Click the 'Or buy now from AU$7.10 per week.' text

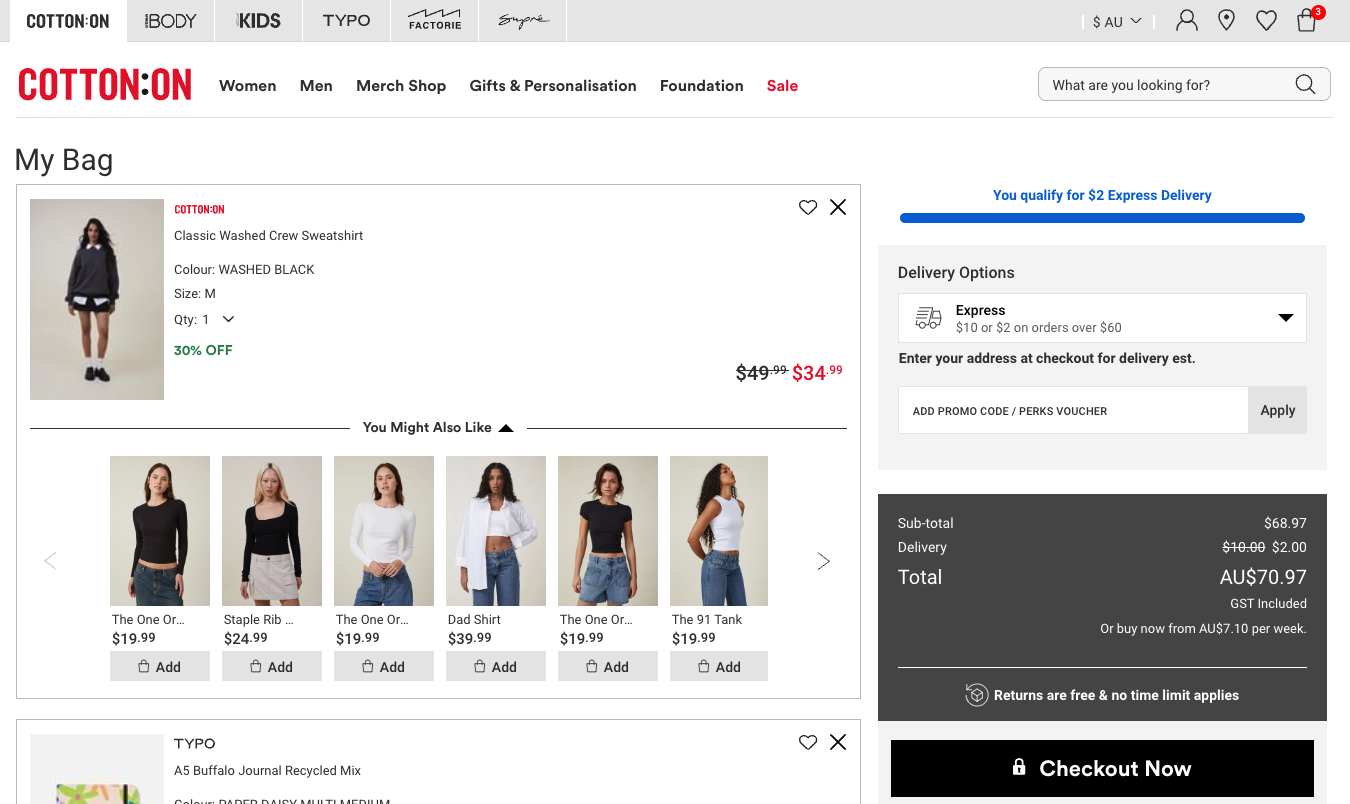[x=1203, y=629]
